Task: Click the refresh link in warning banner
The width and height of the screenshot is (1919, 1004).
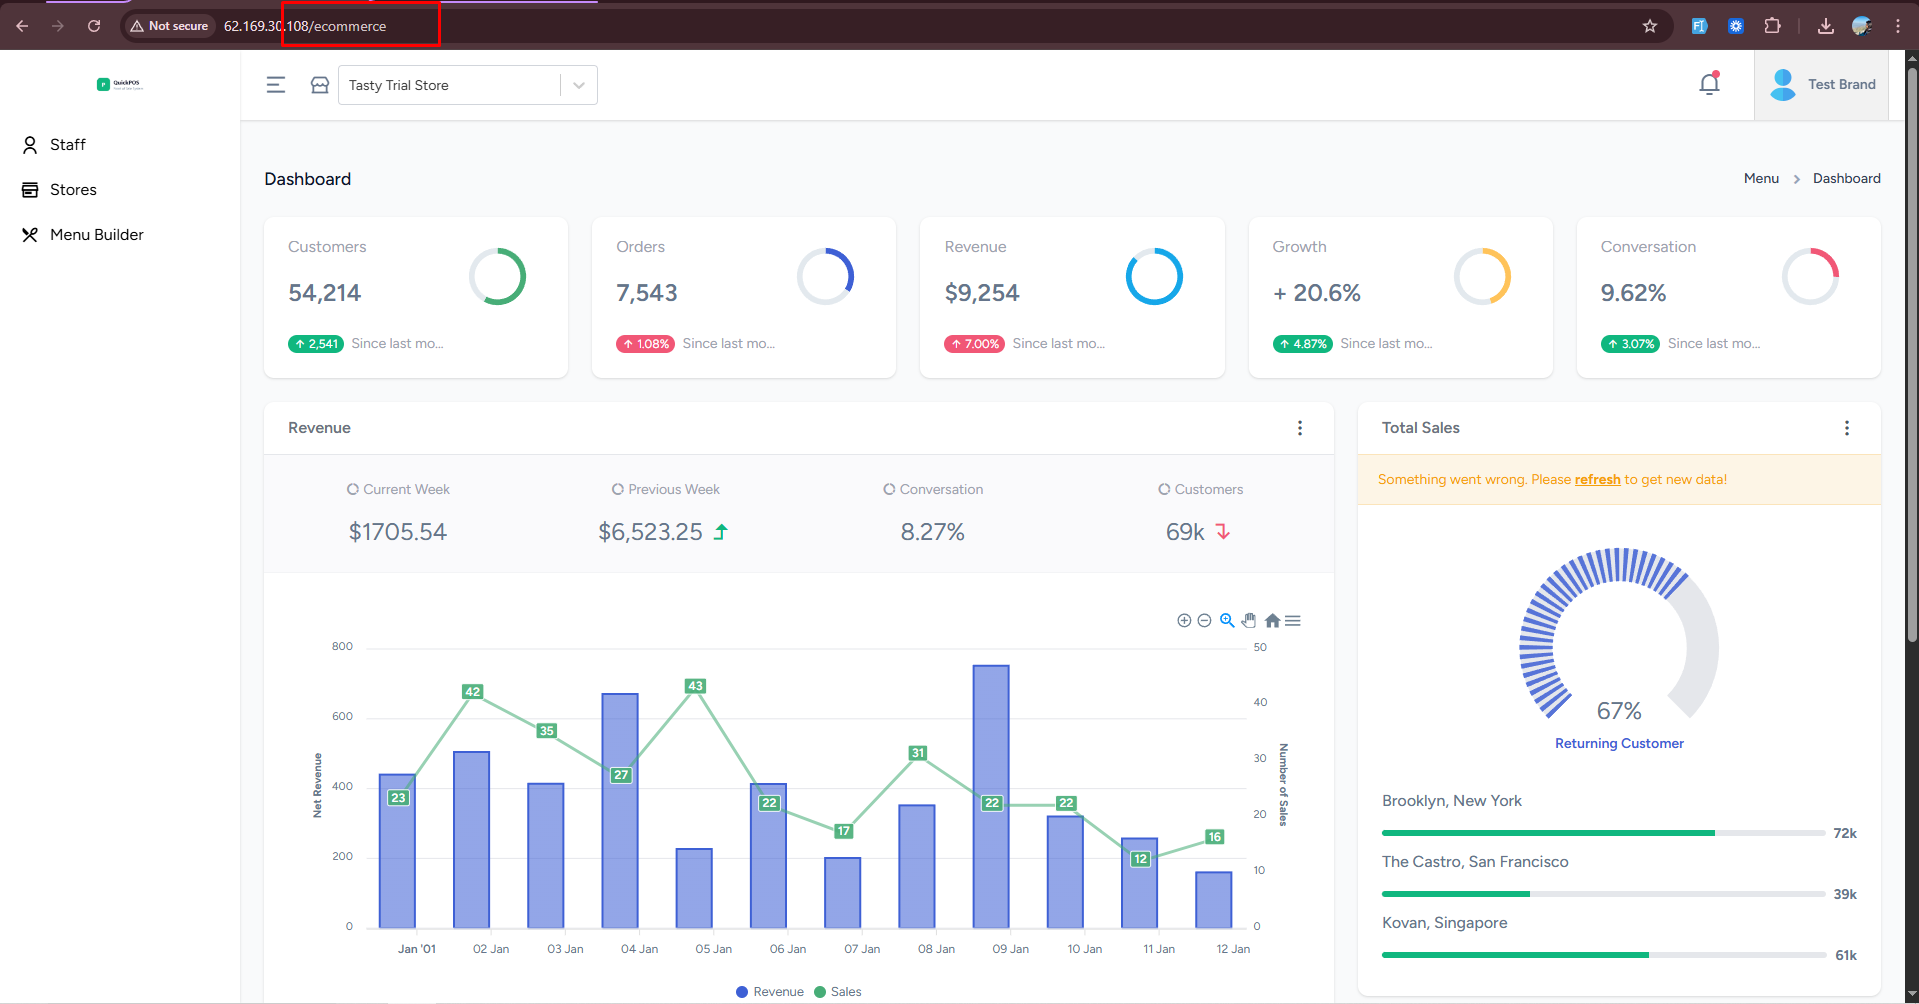Action: pos(1597,480)
